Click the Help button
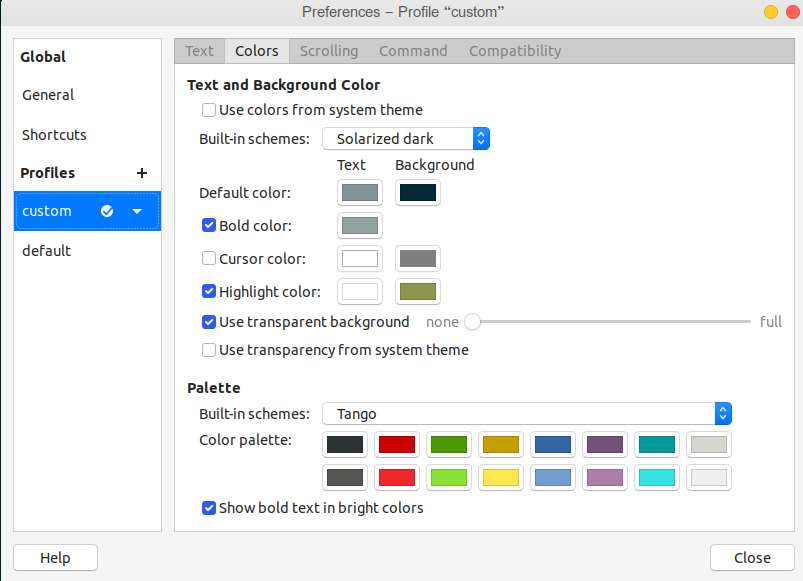The width and height of the screenshot is (803, 581). coord(55,558)
